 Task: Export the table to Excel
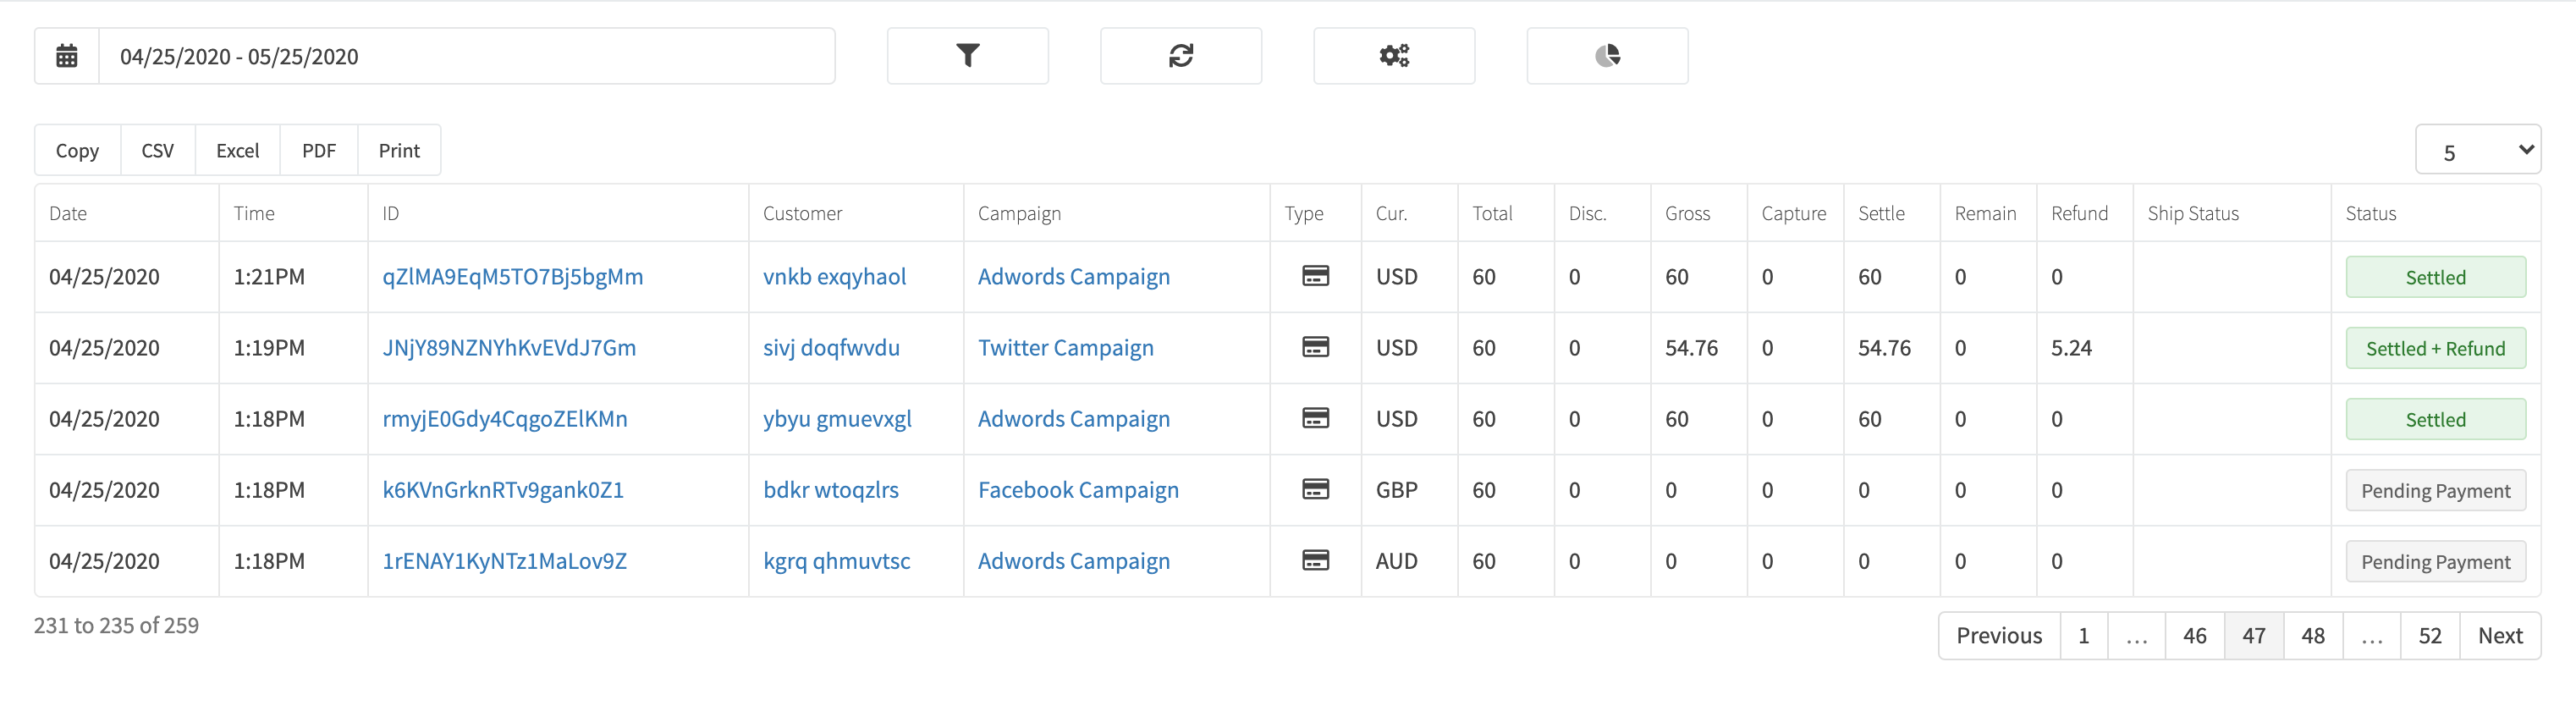coord(238,150)
